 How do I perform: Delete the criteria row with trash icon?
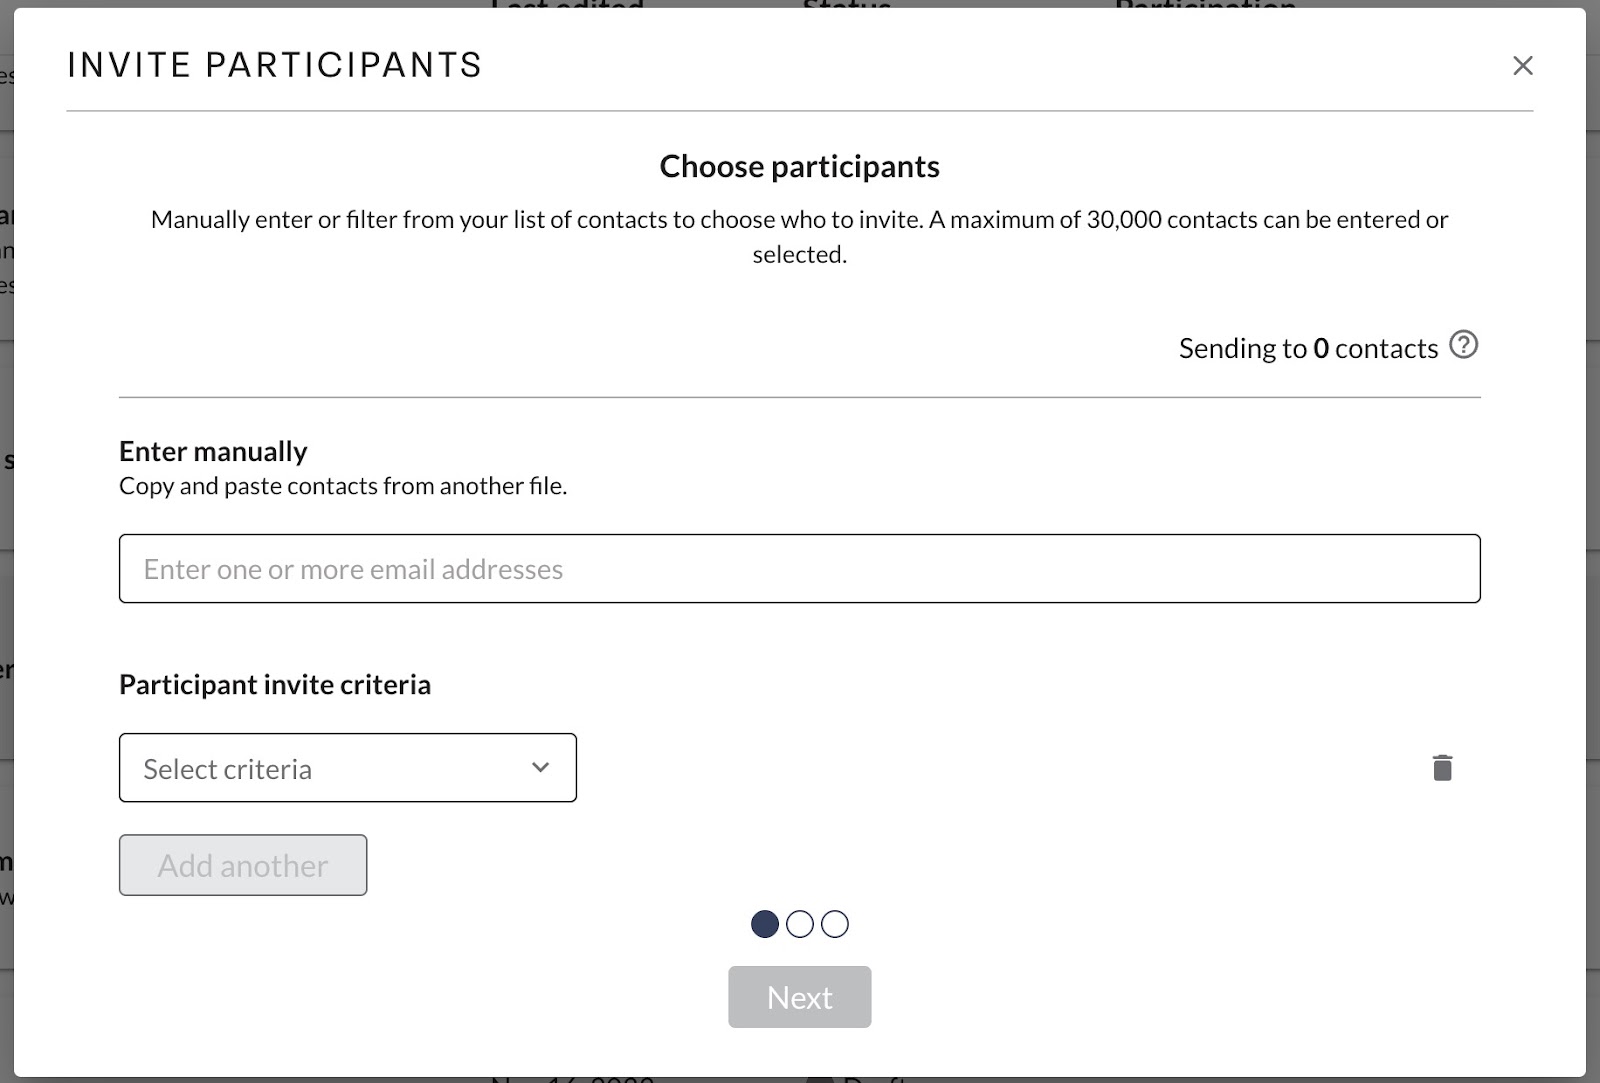tap(1442, 768)
